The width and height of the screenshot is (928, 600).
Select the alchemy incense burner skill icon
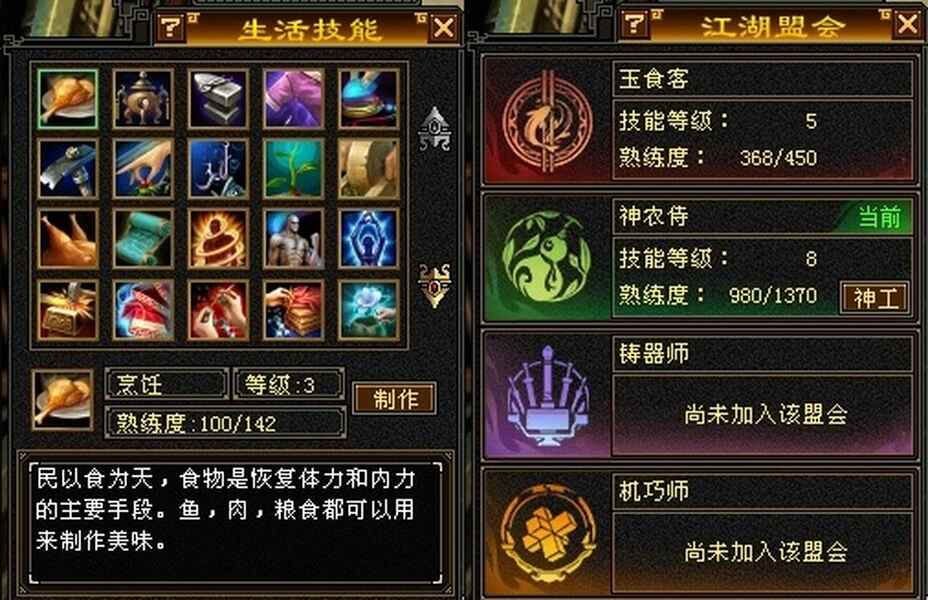click(143, 99)
